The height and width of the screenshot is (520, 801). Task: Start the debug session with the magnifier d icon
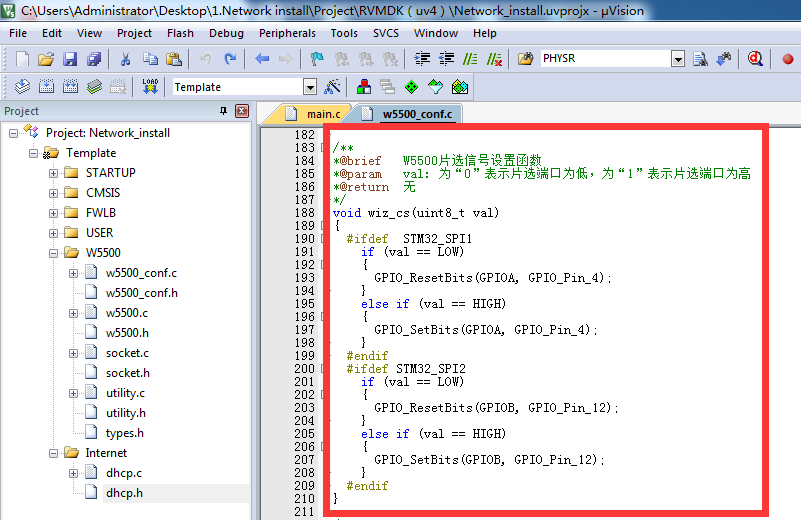[755, 59]
